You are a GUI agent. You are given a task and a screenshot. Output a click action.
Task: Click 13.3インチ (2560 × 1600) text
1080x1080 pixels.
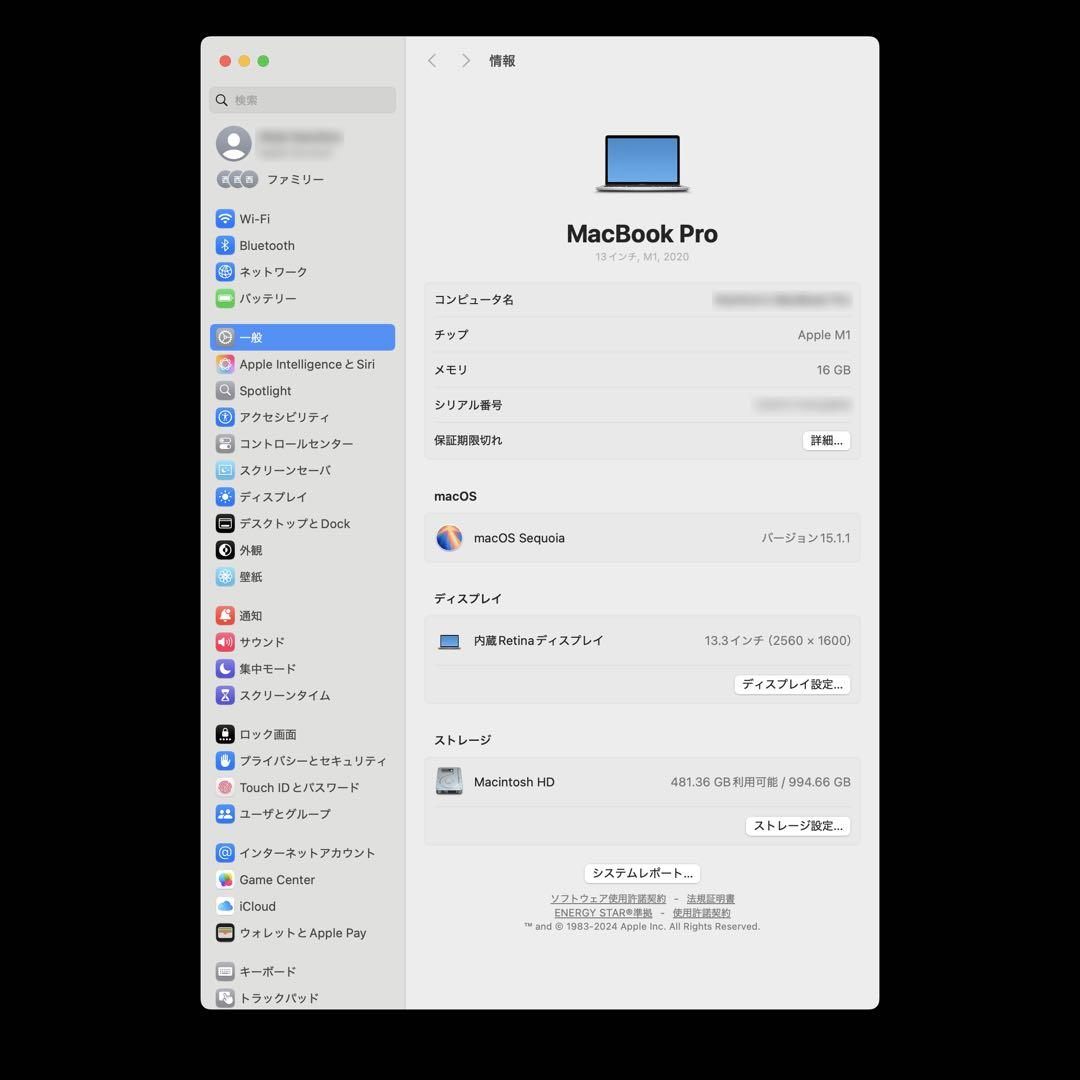(x=777, y=641)
